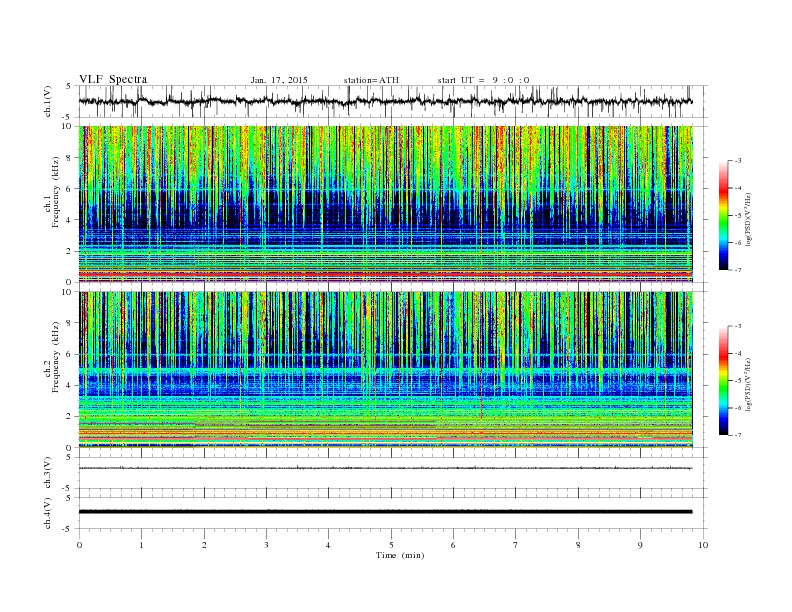Click the "ch.4(V)" axis label
The width and height of the screenshot is (792, 612).
pyautogui.click(x=48, y=514)
